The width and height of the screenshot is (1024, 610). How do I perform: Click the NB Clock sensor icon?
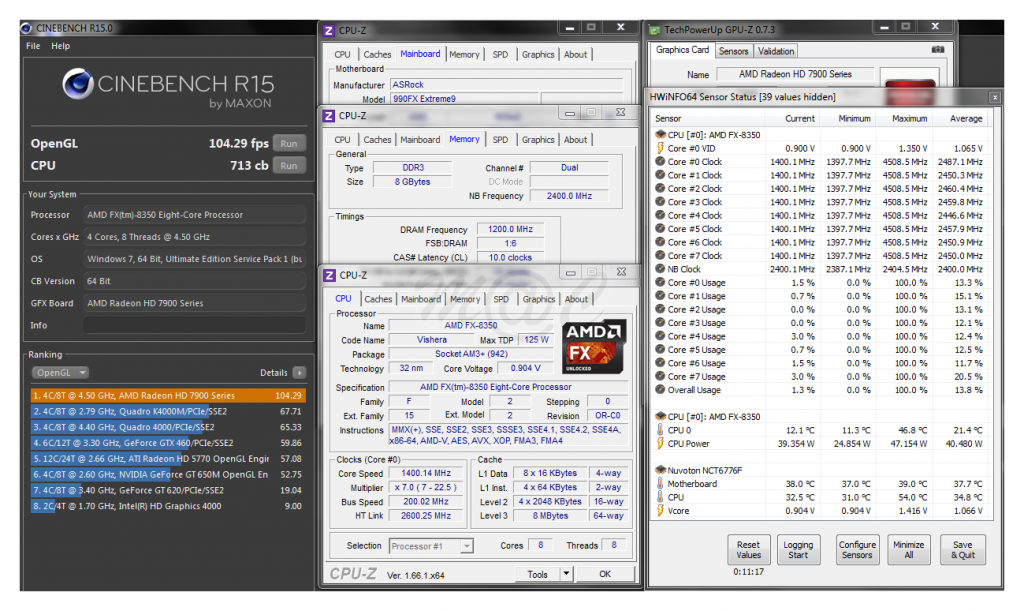(660, 269)
